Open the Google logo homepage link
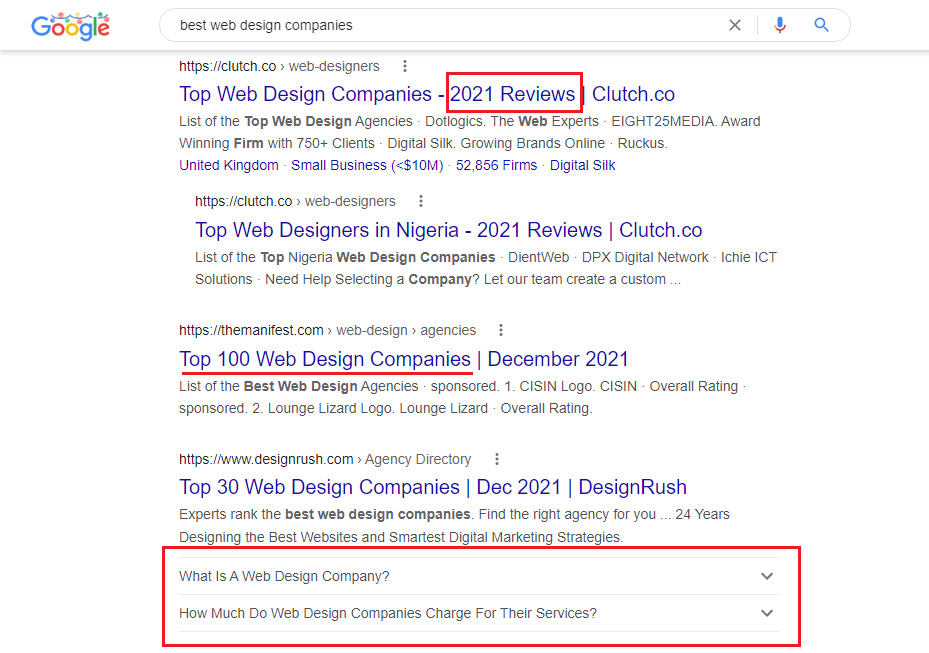 (x=71, y=26)
